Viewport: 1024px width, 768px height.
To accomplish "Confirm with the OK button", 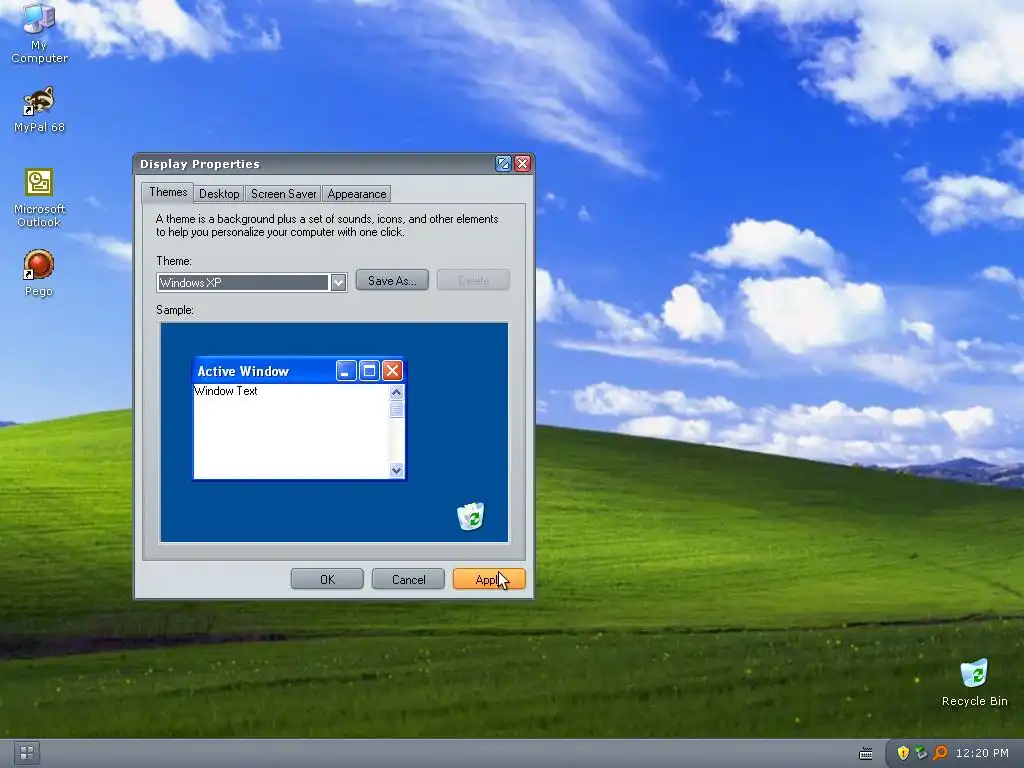I will tap(327, 579).
